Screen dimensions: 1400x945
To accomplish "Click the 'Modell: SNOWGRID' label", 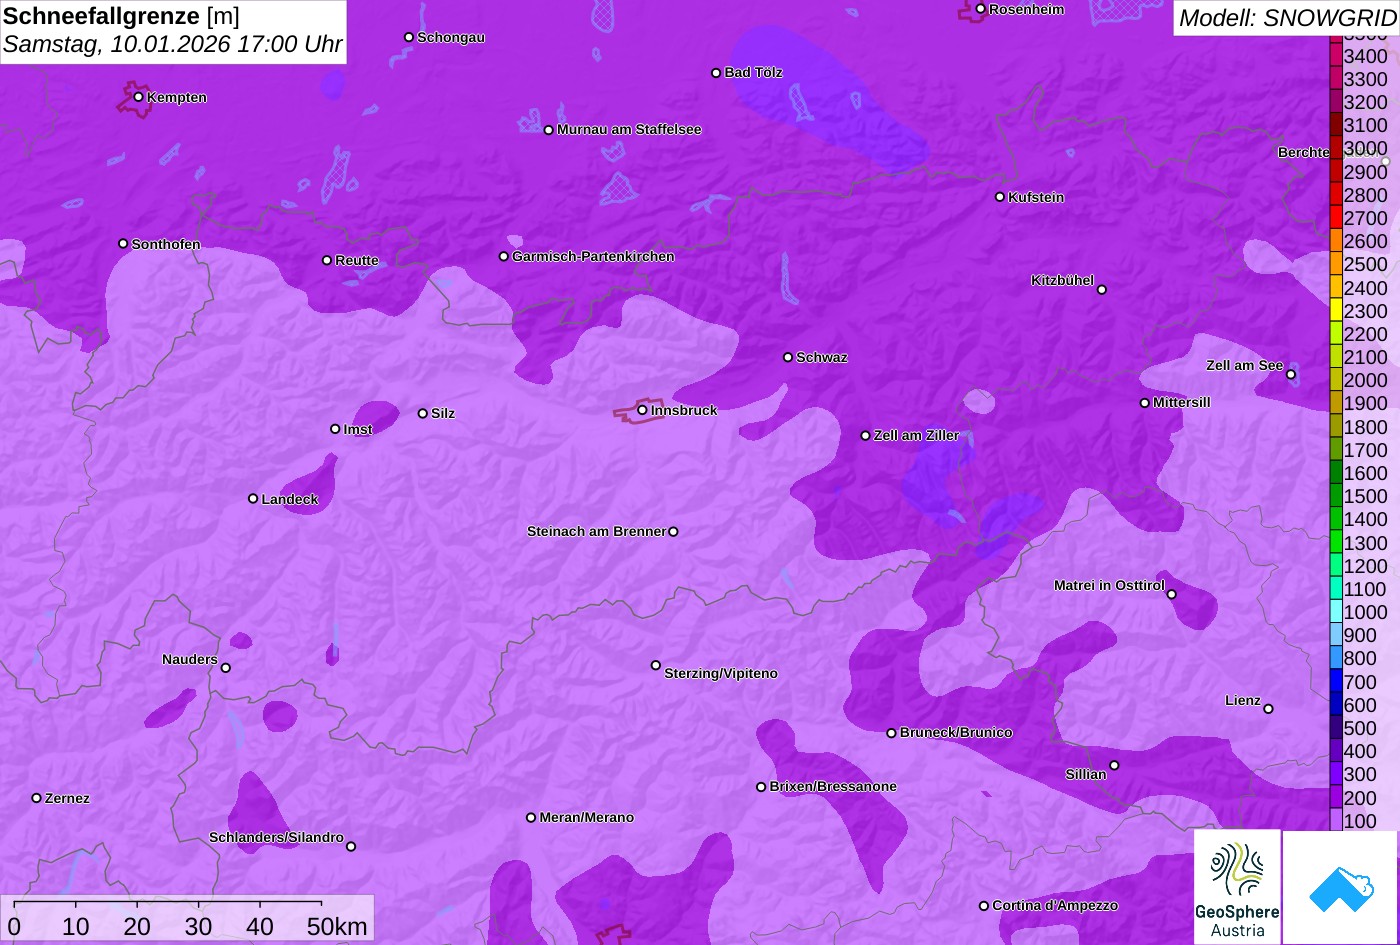I will tap(1287, 18).
